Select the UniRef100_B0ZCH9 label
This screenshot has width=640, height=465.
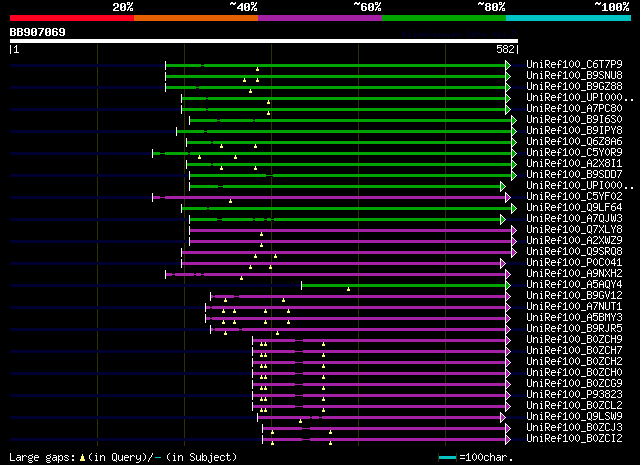(x=574, y=340)
